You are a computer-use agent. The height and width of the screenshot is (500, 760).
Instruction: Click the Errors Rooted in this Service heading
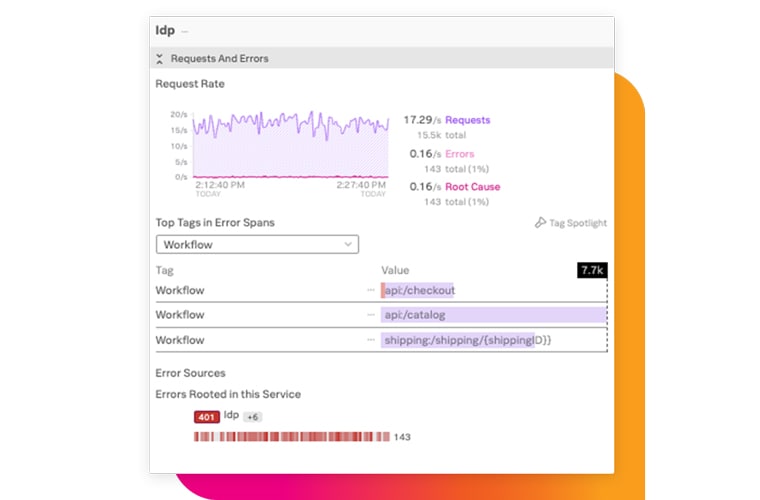click(x=228, y=394)
